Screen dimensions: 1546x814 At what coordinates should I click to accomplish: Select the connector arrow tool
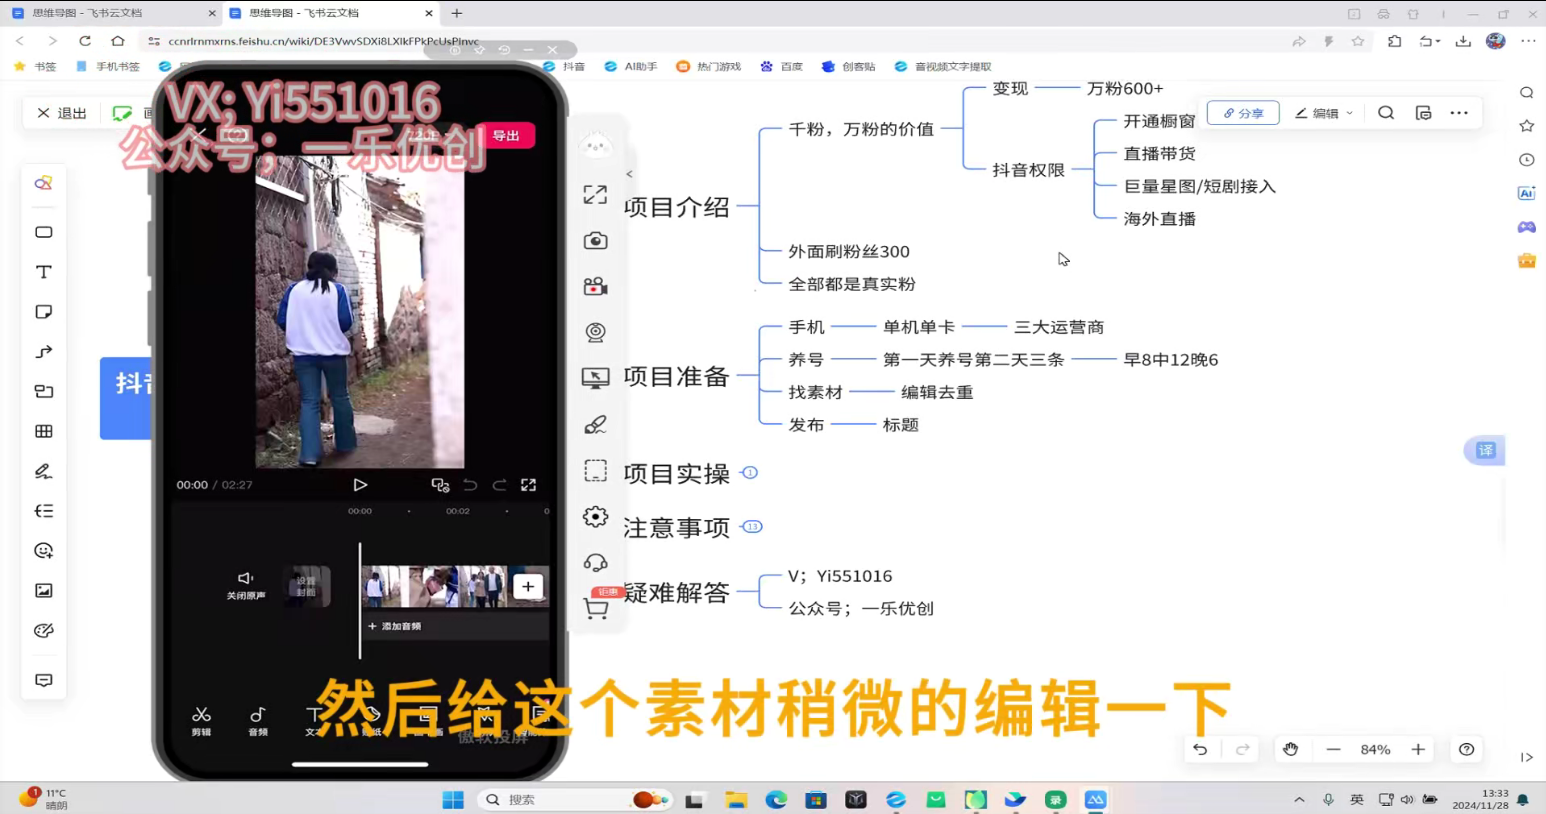pyautogui.click(x=44, y=352)
